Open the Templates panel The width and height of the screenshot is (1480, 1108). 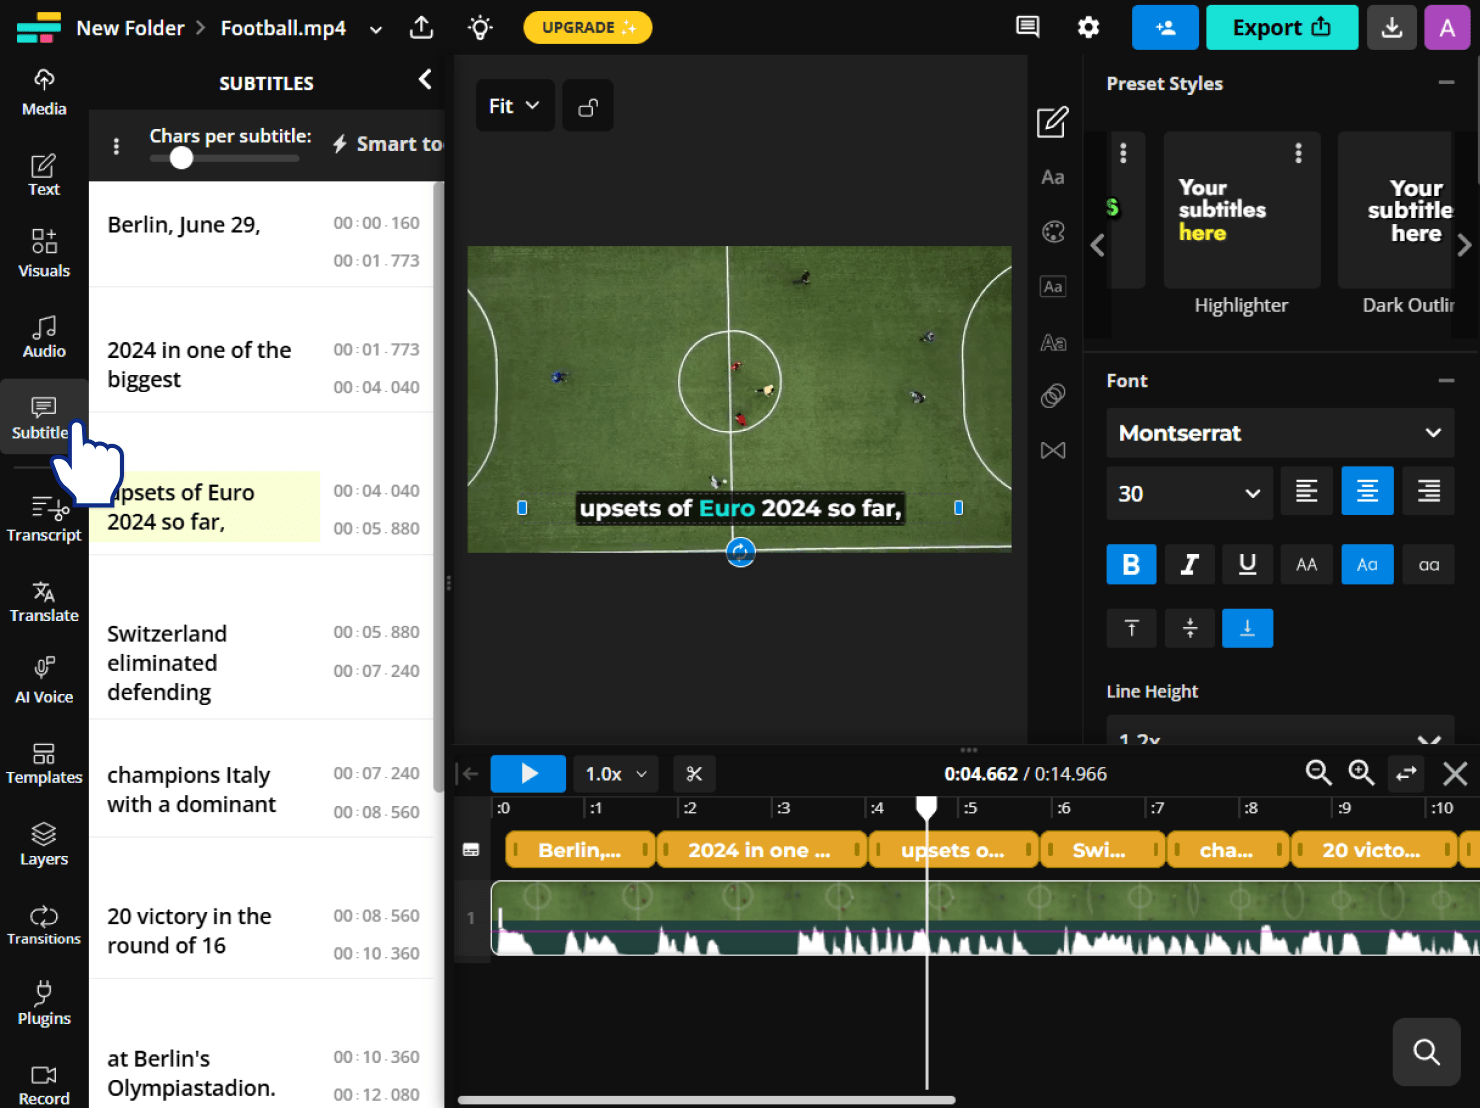(43, 762)
